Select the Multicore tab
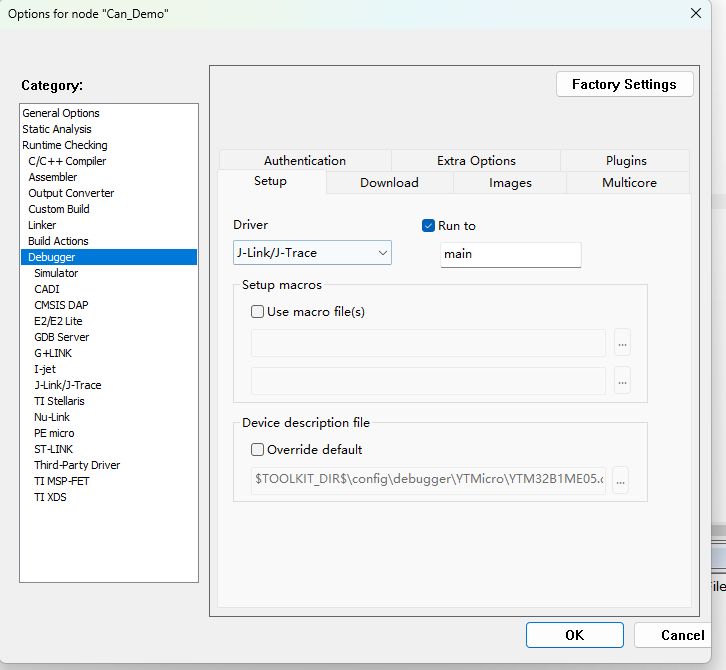 tap(629, 183)
